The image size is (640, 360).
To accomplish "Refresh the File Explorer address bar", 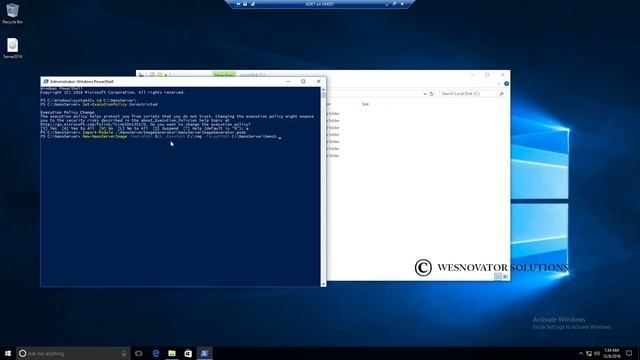I will point(431,94).
